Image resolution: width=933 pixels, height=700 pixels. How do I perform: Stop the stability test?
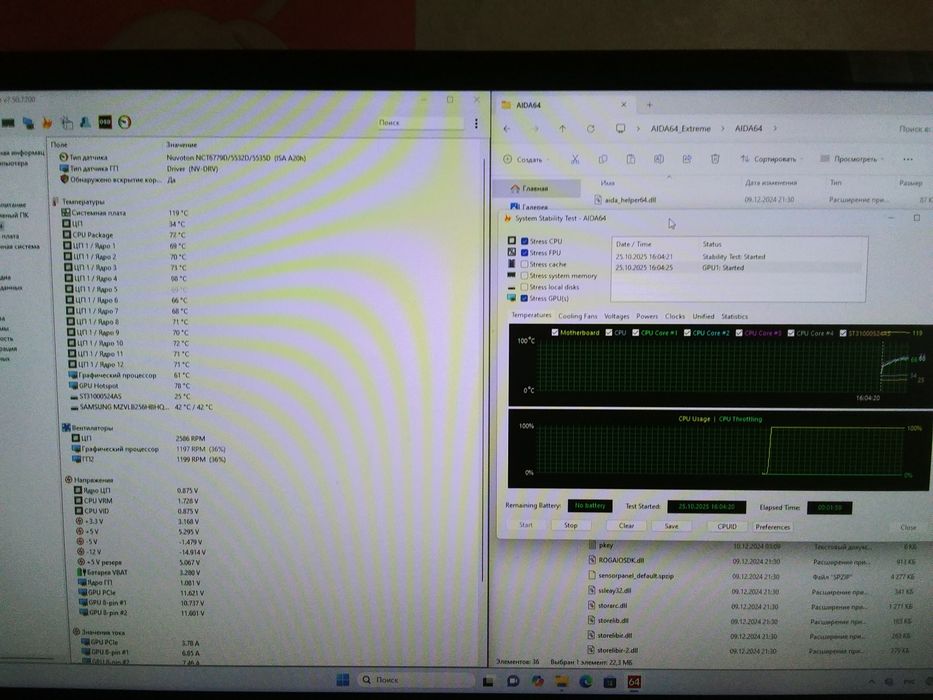coord(571,525)
